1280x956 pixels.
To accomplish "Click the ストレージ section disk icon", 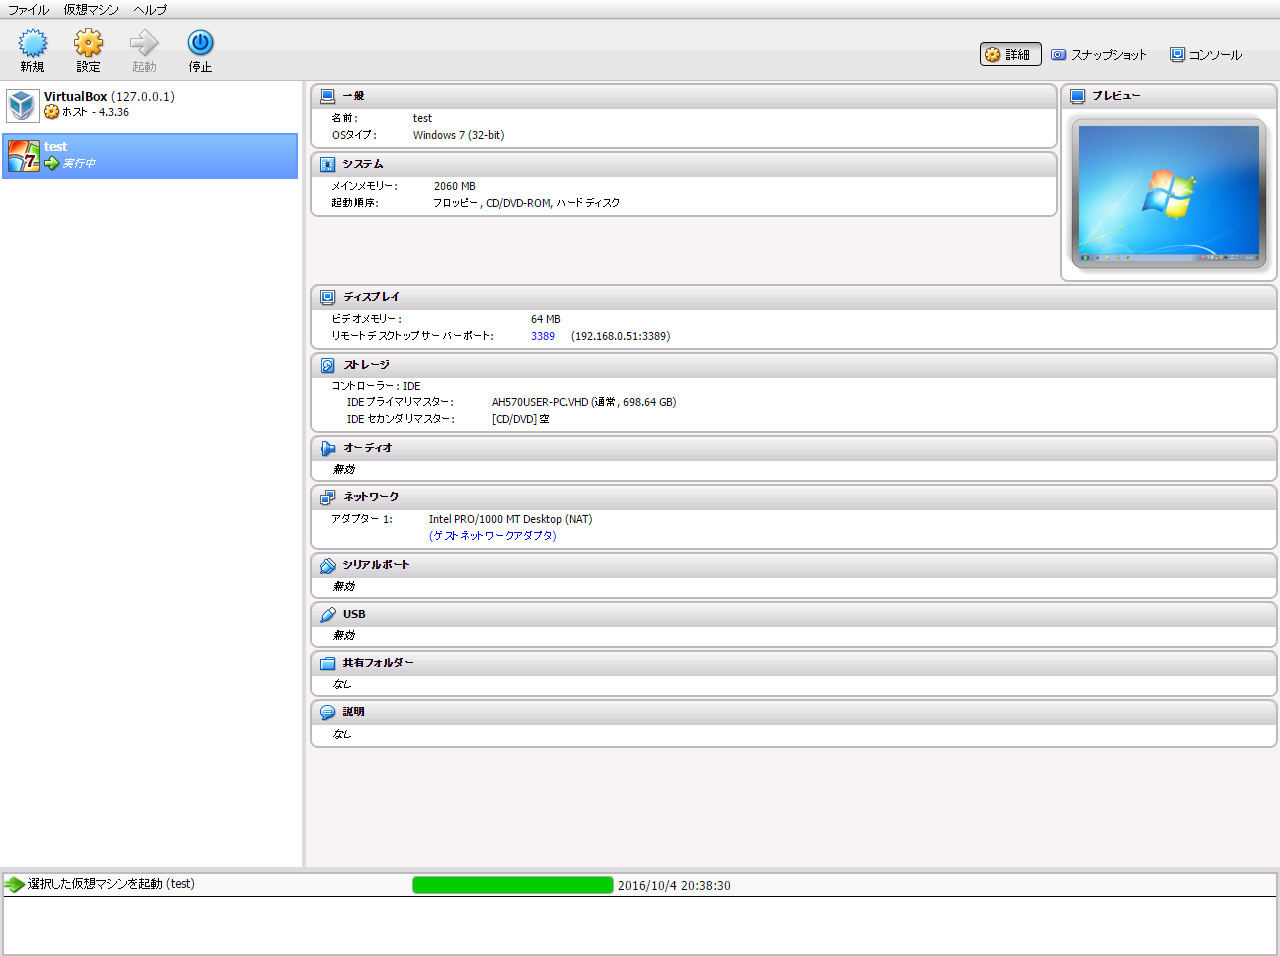I will click(328, 365).
